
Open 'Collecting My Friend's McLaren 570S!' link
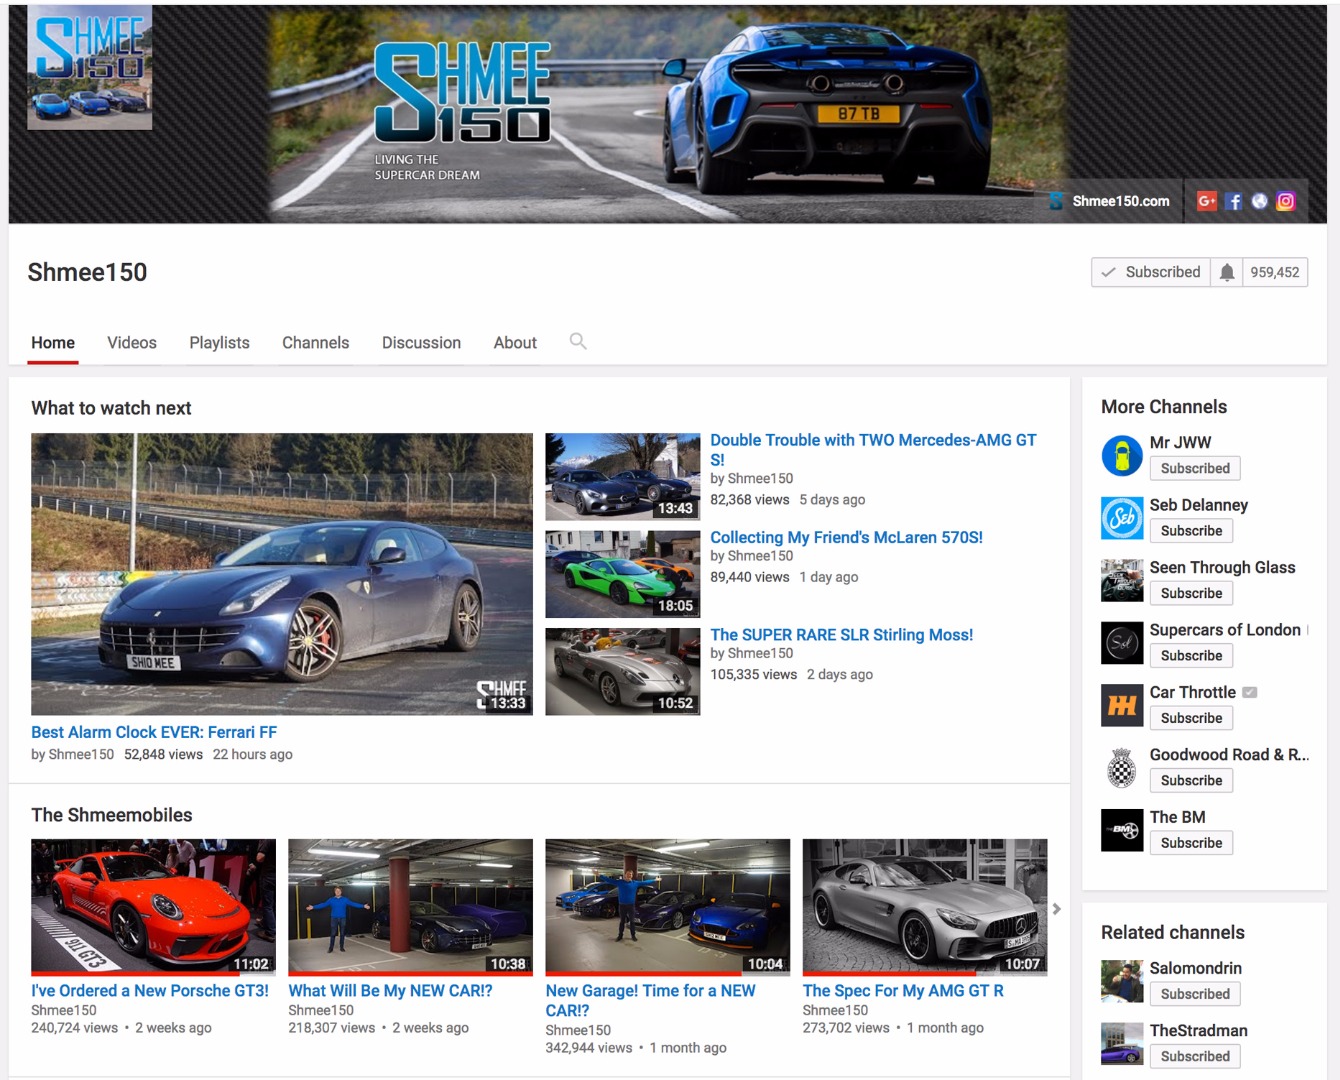[x=846, y=537]
